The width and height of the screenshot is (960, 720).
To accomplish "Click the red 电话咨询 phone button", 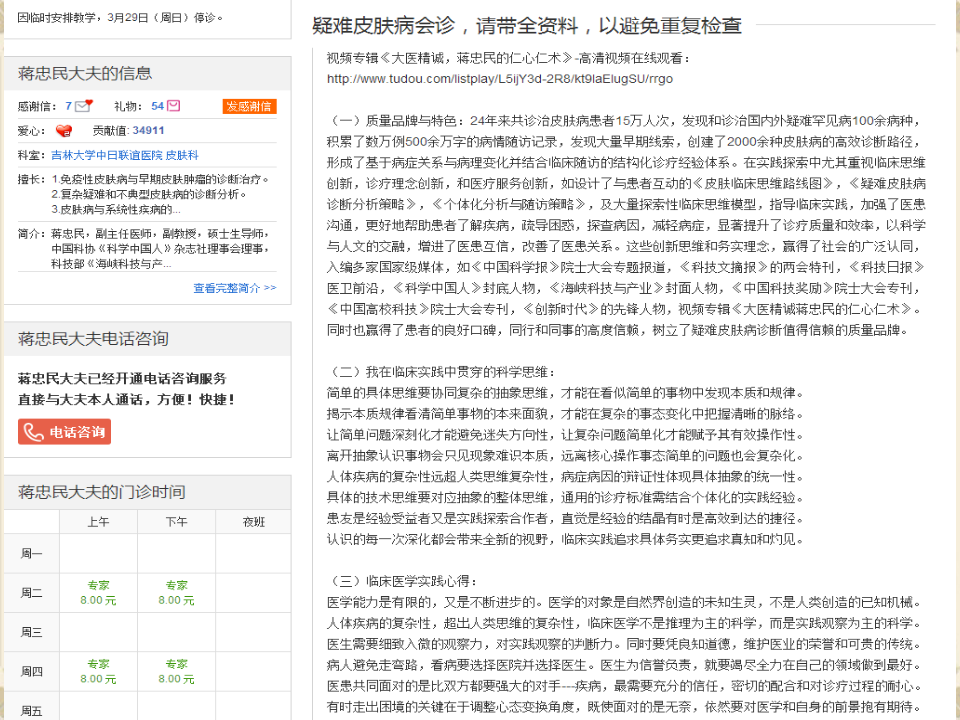I will pyautogui.click(x=65, y=431).
